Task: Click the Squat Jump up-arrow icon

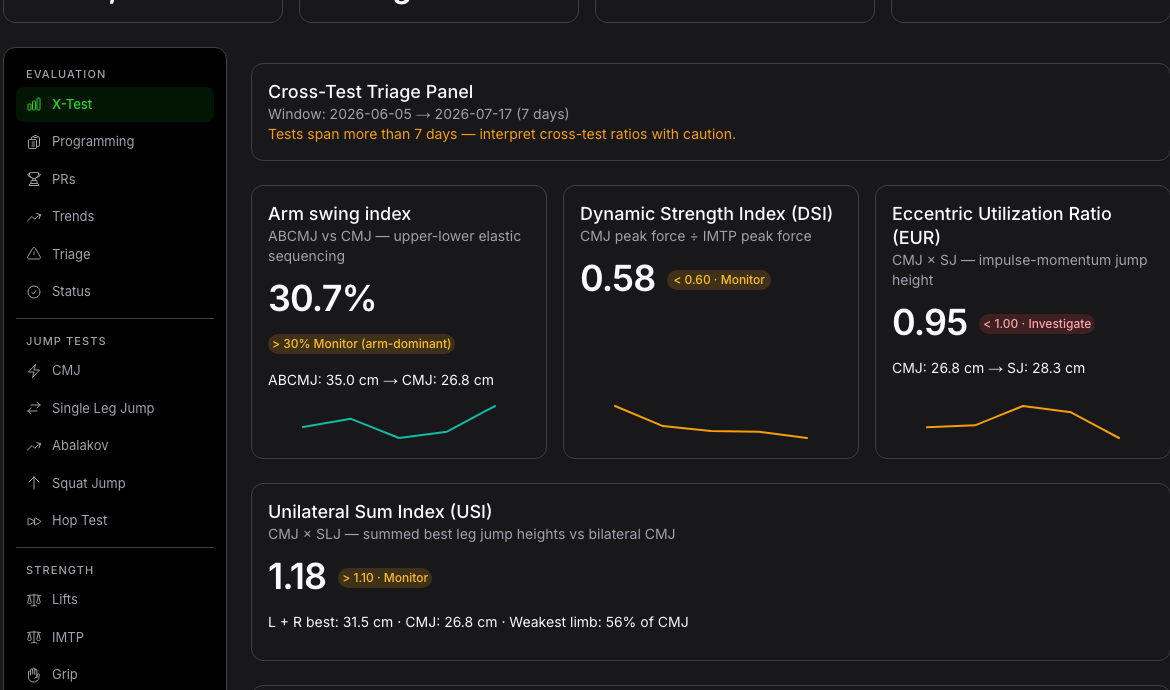Action: (34, 483)
